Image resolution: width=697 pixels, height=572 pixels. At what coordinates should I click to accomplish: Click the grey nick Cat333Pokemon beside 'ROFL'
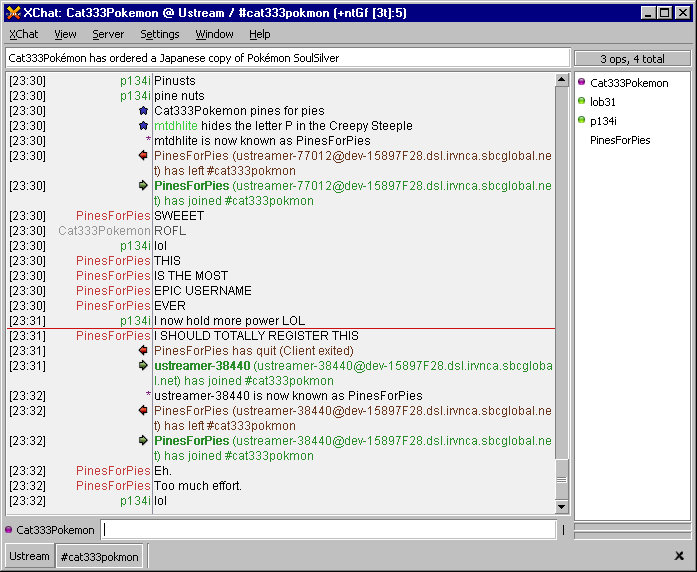click(x=104, y=231)
